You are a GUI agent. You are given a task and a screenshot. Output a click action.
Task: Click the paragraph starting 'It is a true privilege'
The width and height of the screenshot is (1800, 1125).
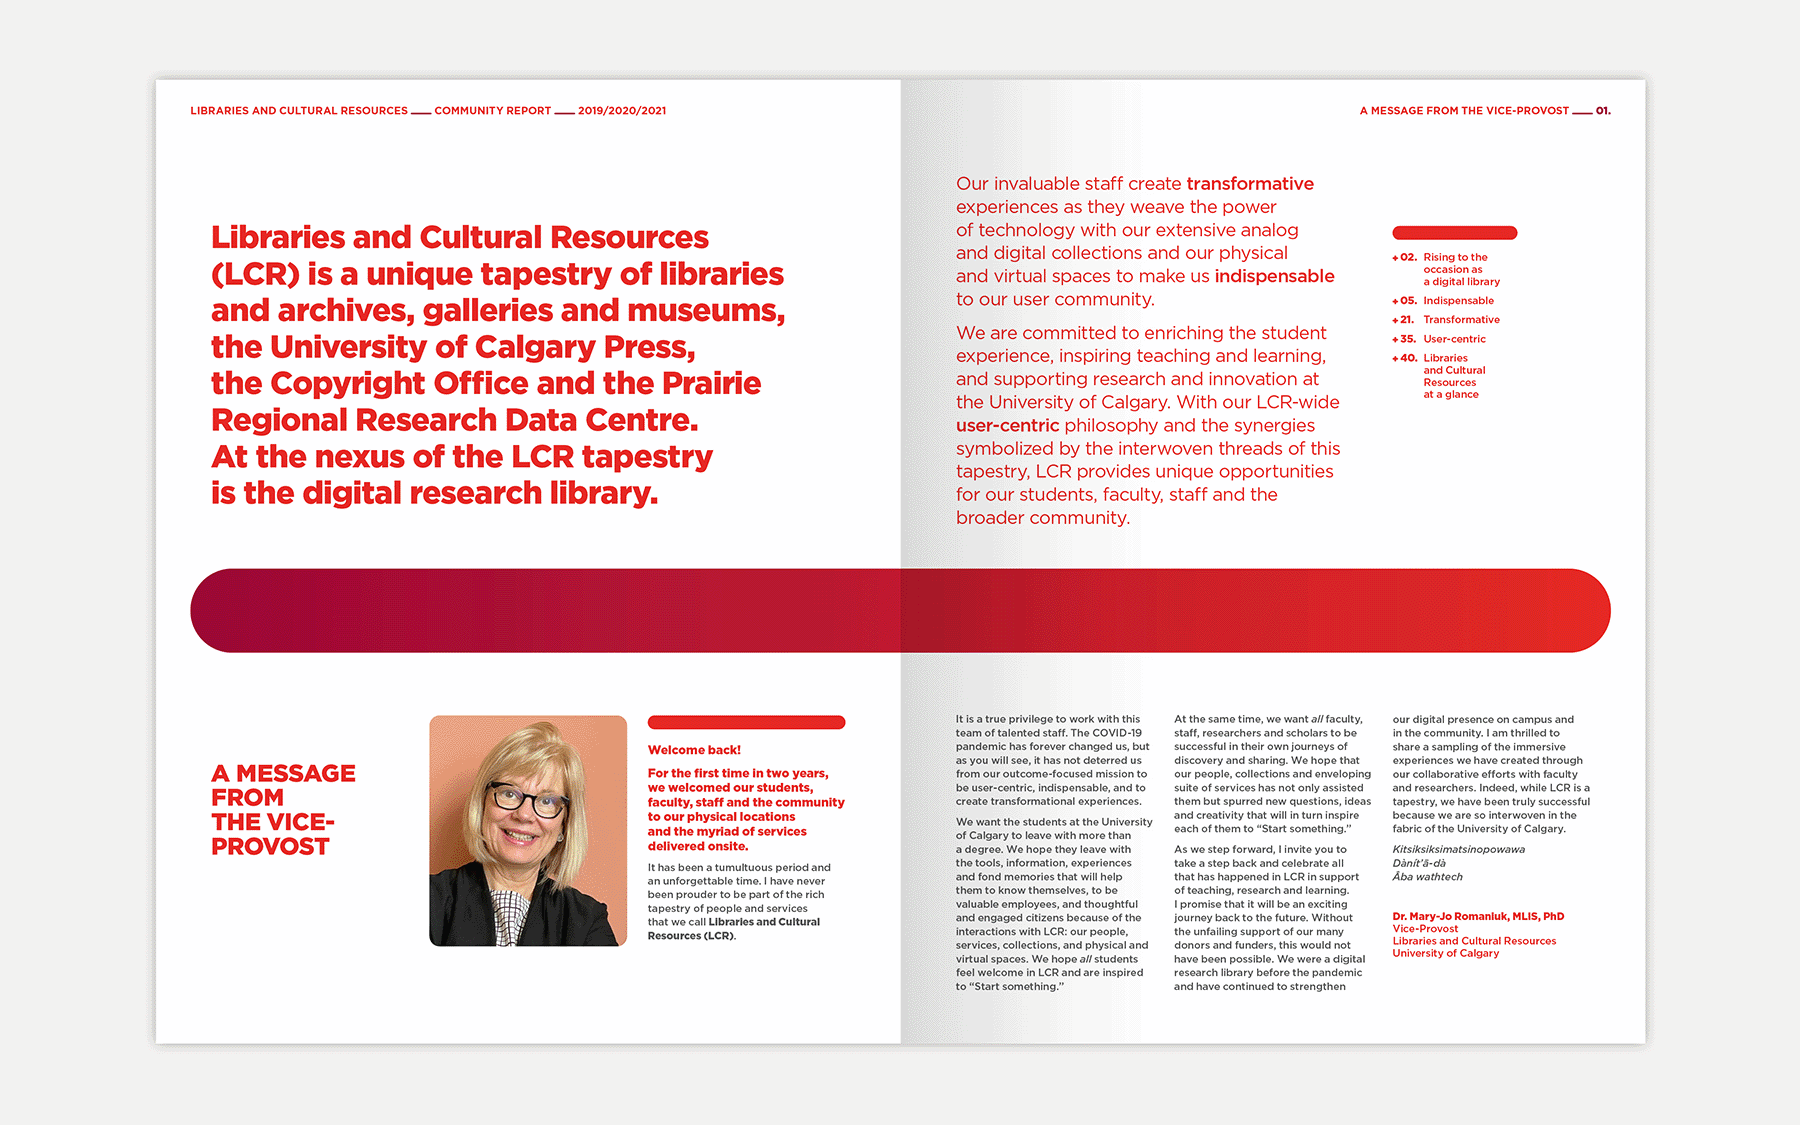1053,760
